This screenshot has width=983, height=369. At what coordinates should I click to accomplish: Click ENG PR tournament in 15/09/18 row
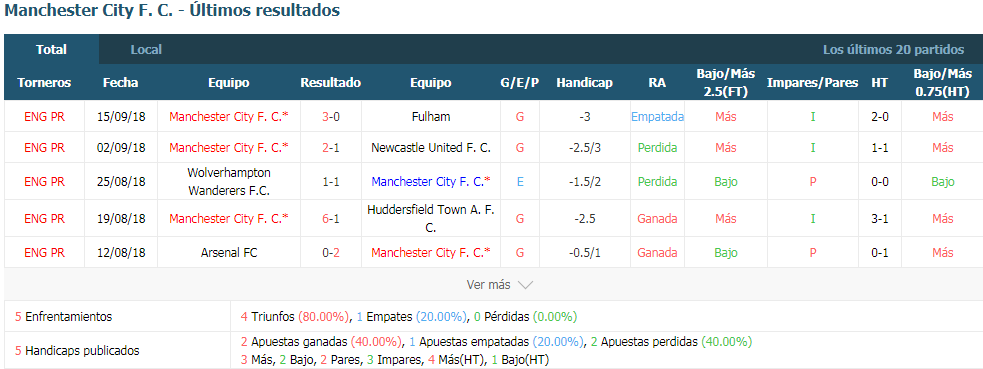tap(44, 116)
